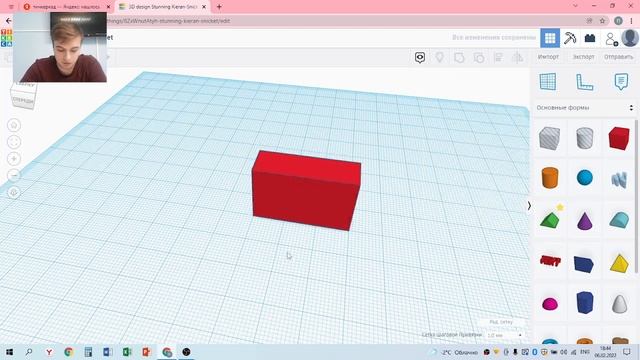Open the snap grid step dropdown
The image size is (640, 360).
tap(504, 335)
